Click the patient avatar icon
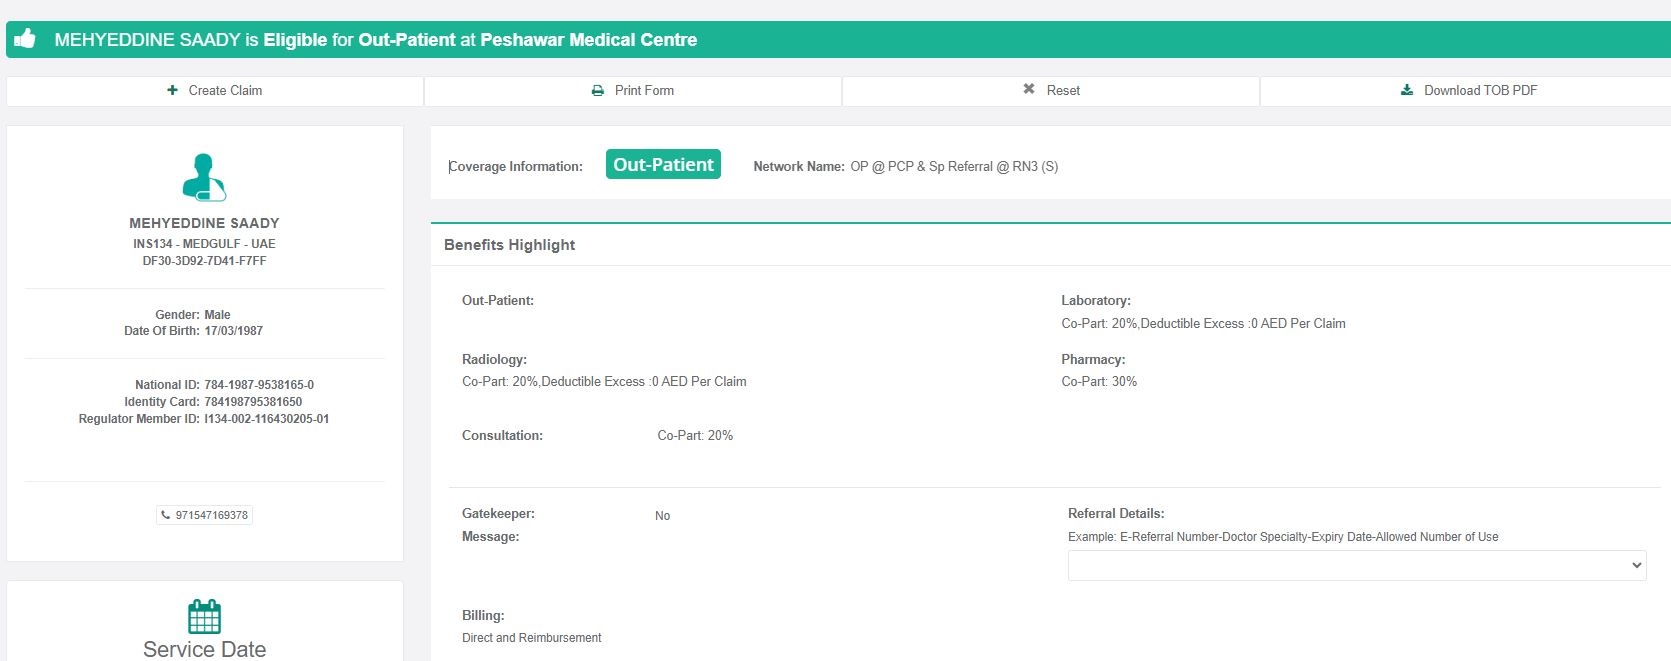 204,177
